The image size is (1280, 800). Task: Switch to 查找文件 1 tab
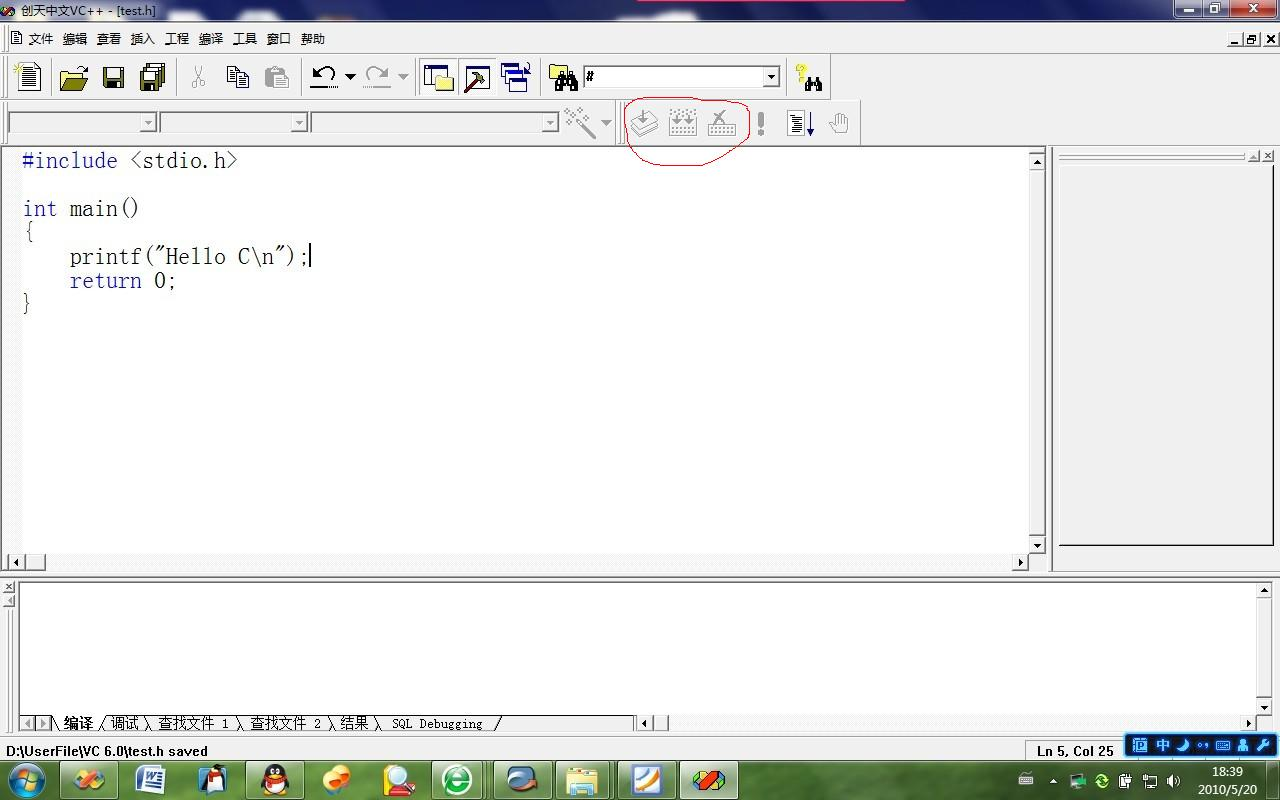[193, 723]
